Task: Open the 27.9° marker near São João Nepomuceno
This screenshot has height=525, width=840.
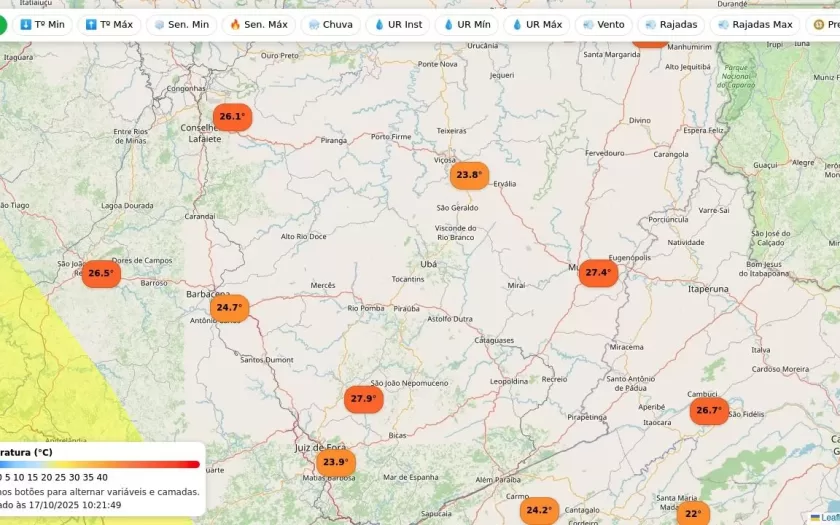Action: (x=363, y=399)
